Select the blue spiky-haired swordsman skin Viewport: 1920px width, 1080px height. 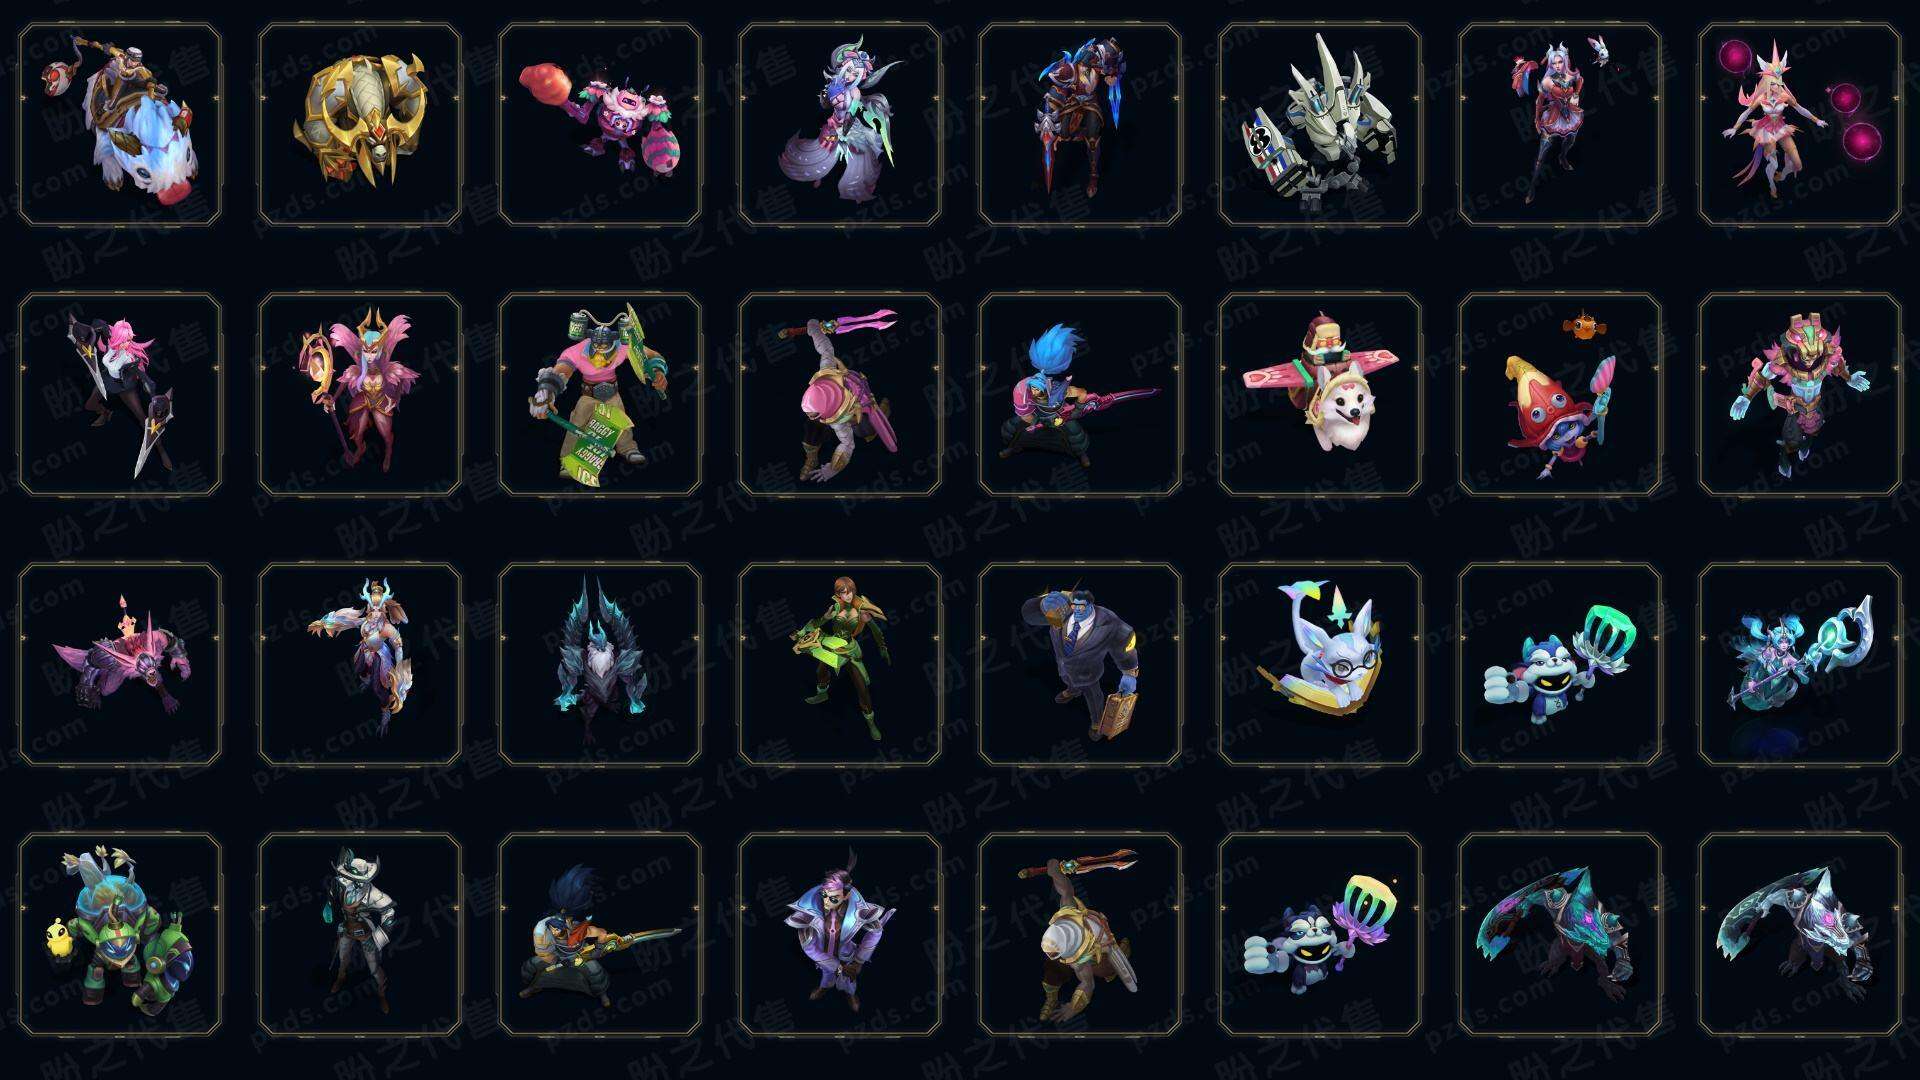pyautogui.click(x=1080, y=394)
